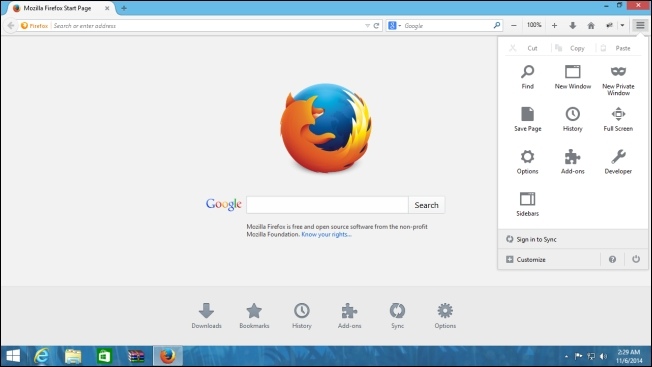Open the Know your rights link
The image size is (652, 367).
coord(326,234)
